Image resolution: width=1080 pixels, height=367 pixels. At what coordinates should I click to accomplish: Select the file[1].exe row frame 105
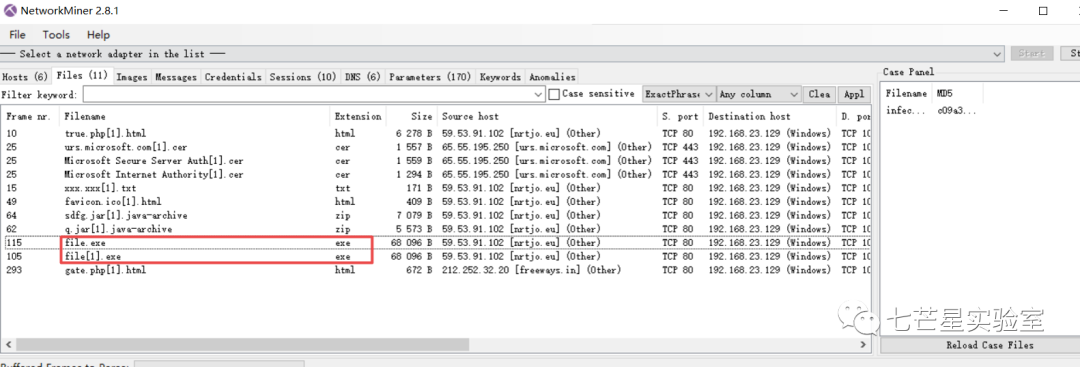[436, 256]
